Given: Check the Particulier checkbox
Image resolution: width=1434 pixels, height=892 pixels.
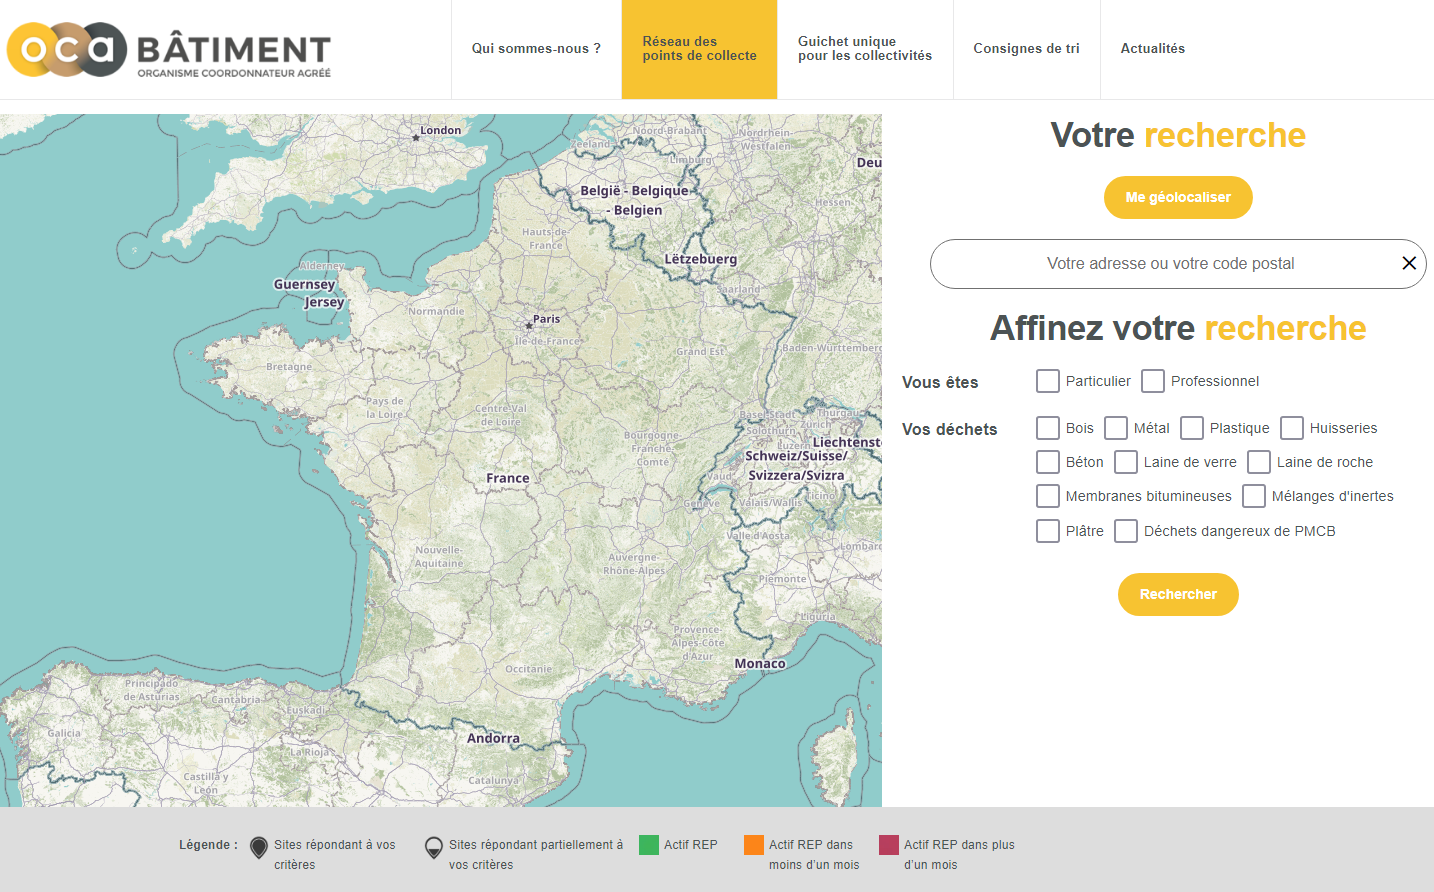Looking at the screenshot, I should (x=1048, y=381).
